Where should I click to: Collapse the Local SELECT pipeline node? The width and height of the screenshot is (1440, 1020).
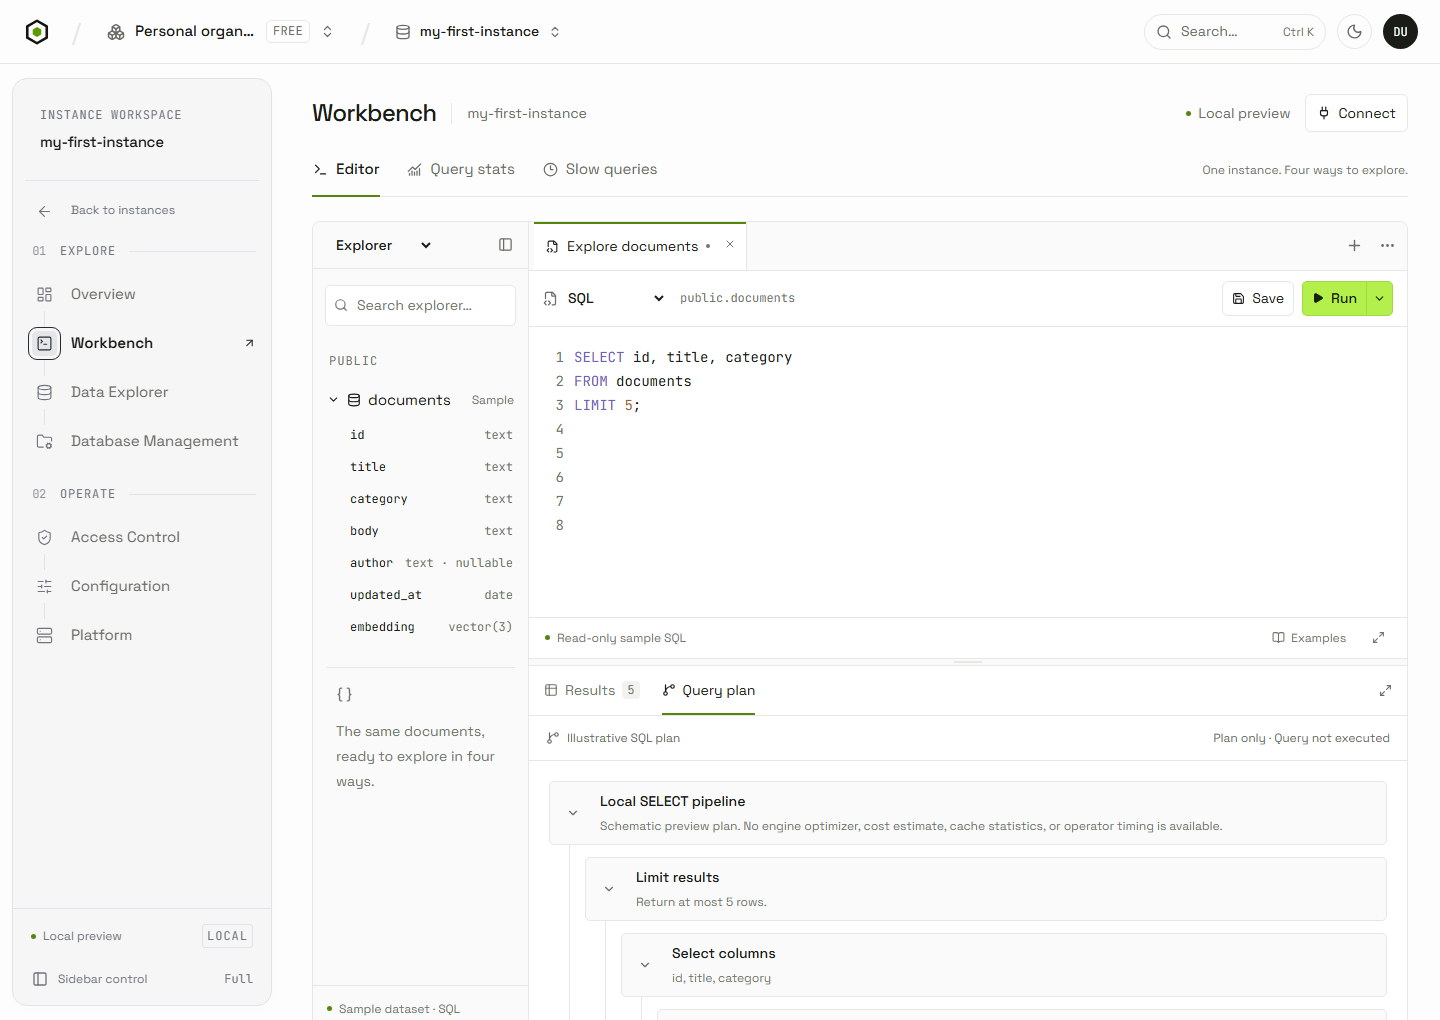pos(573,813)
